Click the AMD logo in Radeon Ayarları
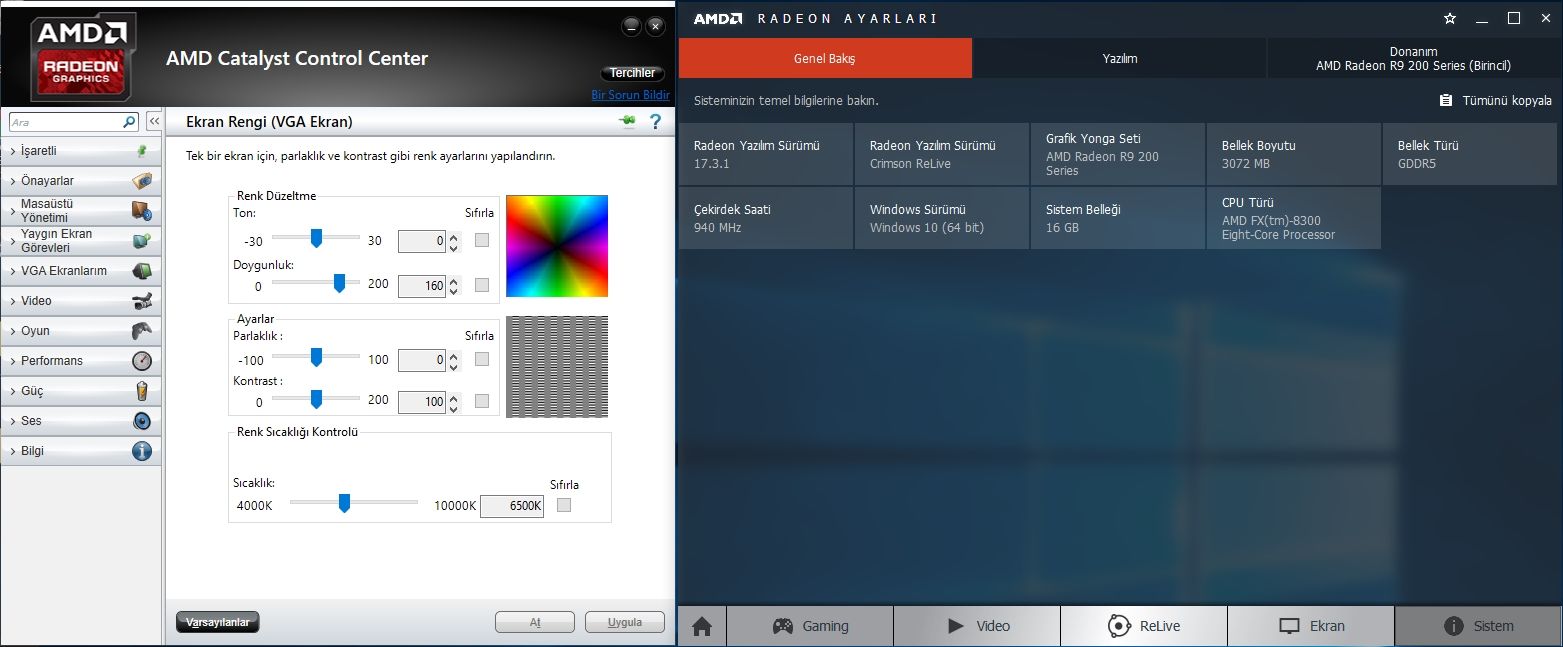The width and height of the screenshot is (1563, 647). [x=718, y=19]
